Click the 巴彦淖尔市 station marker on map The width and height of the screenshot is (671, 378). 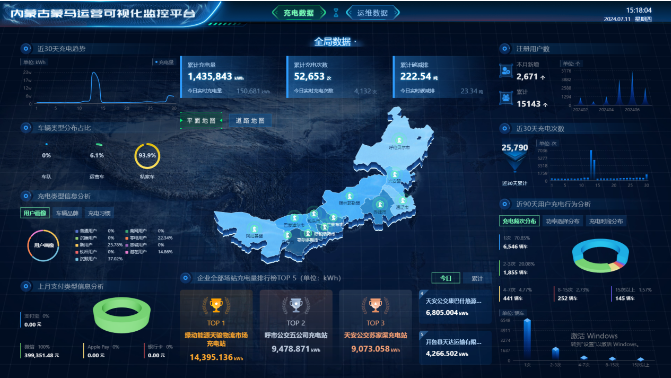tap(294, 218)
